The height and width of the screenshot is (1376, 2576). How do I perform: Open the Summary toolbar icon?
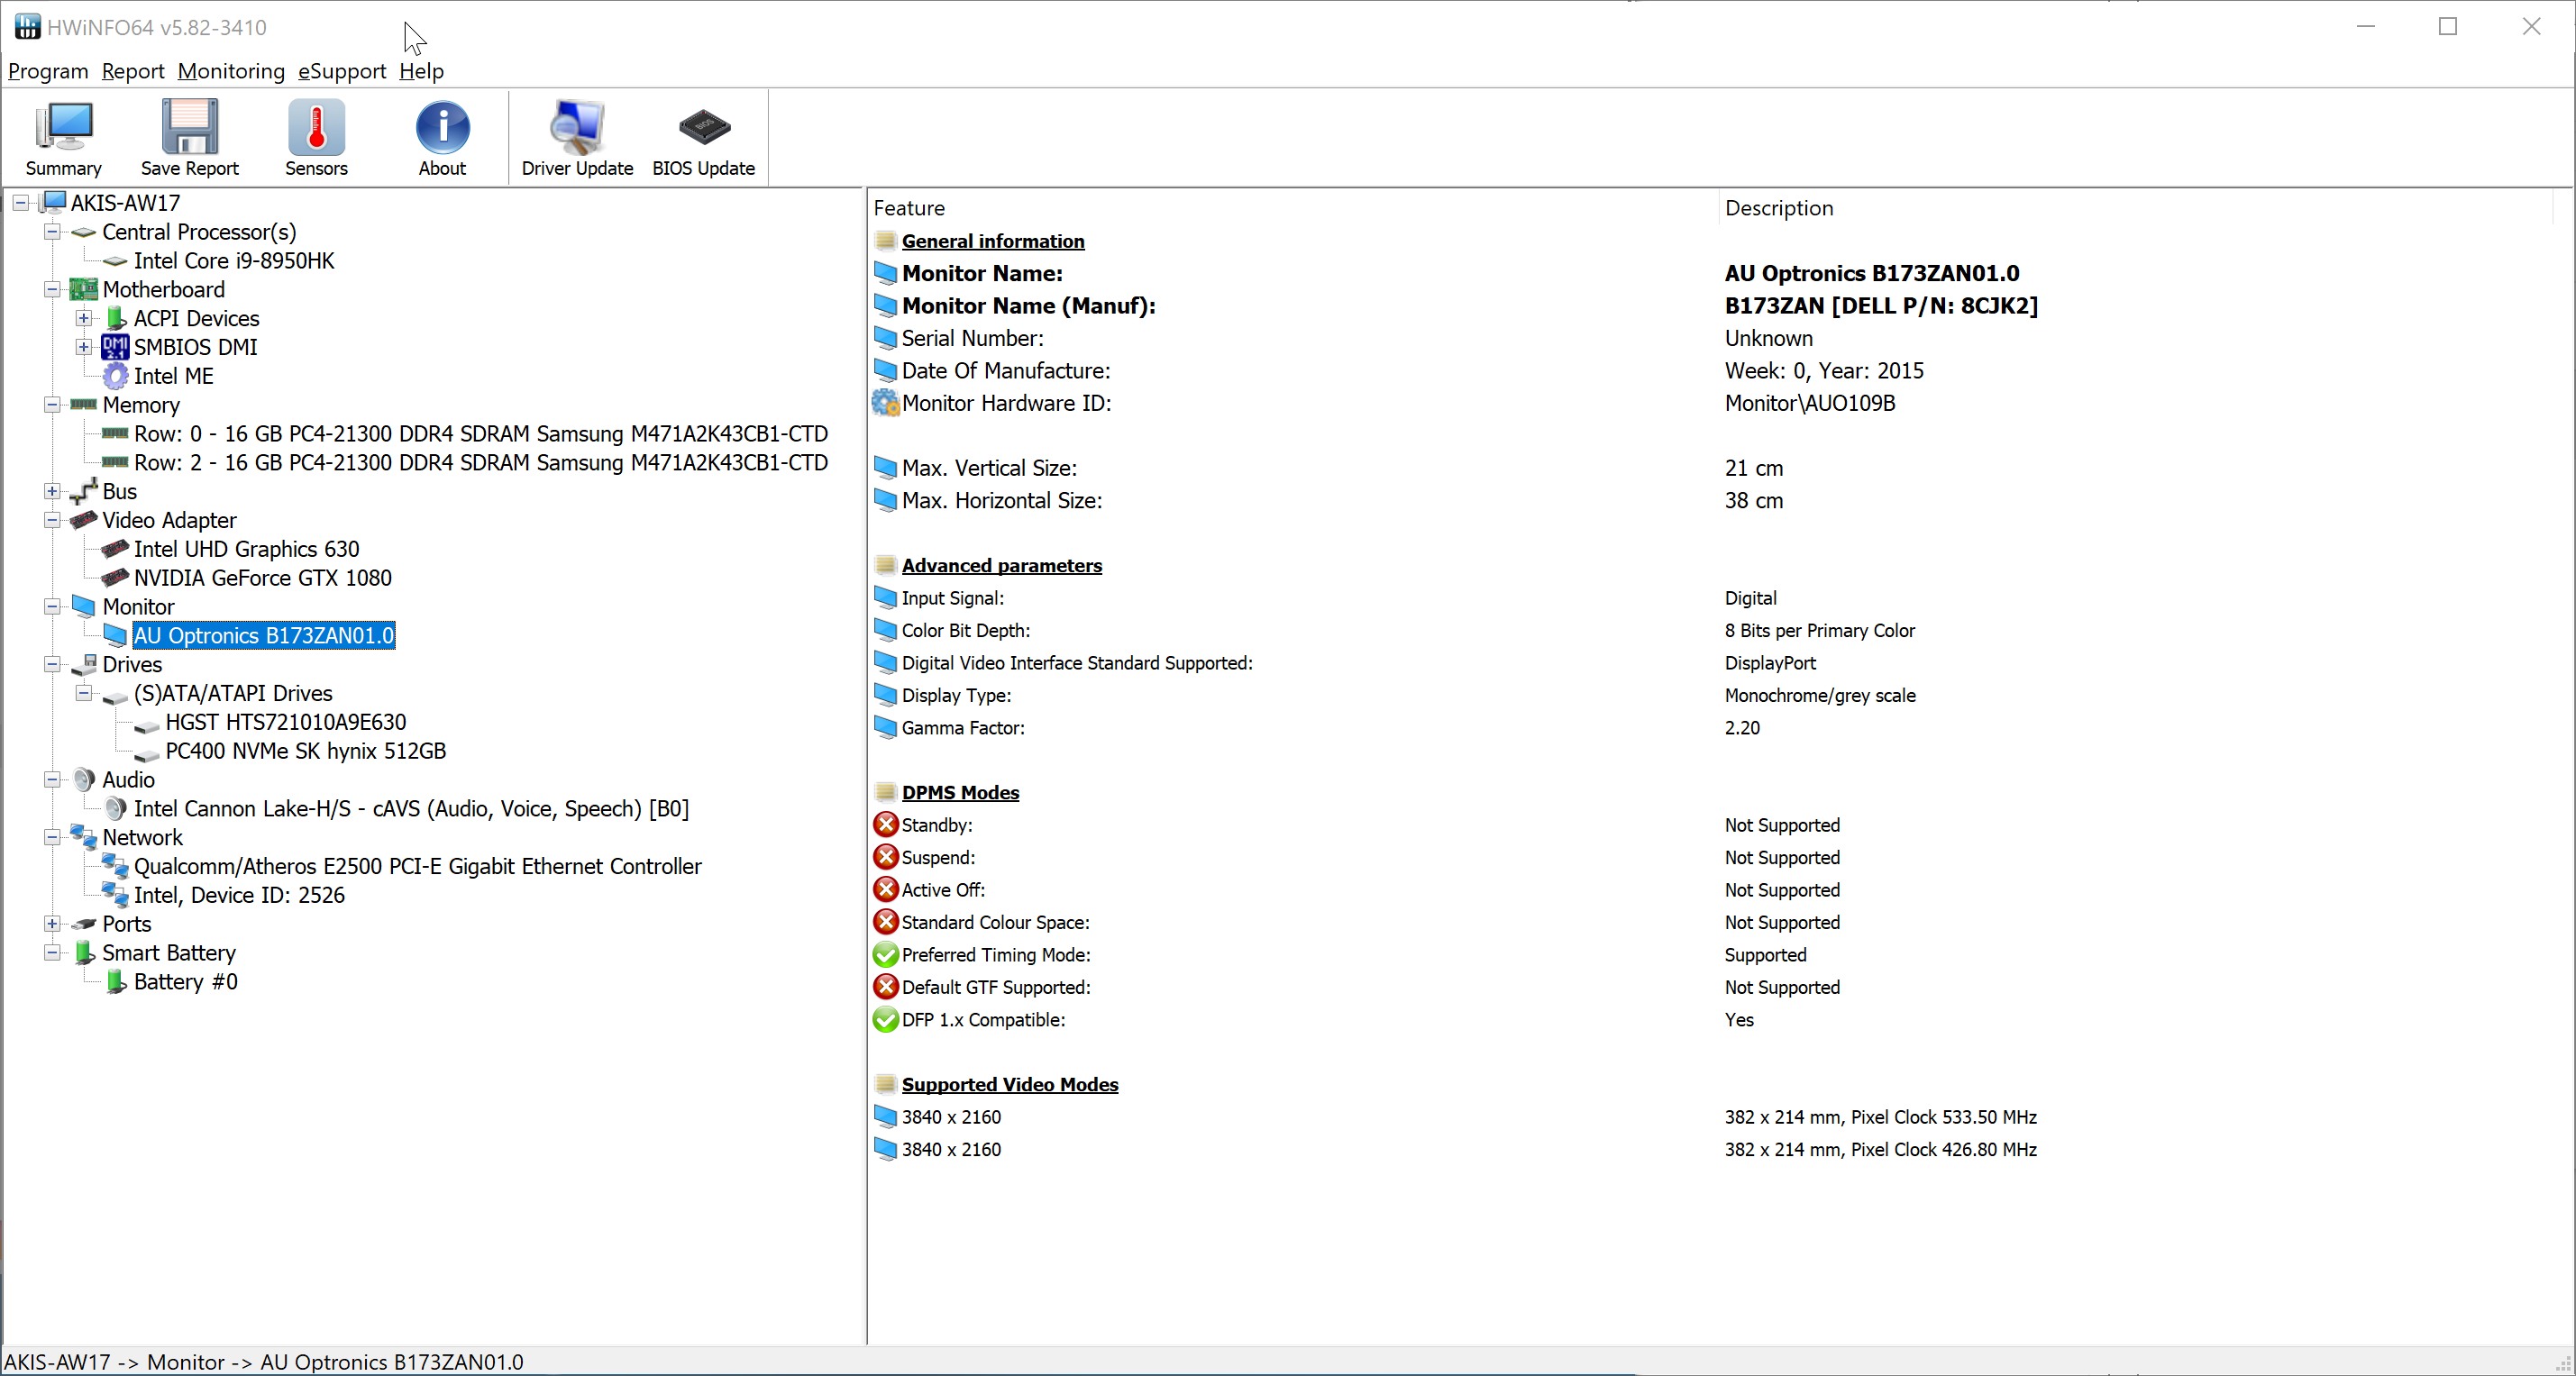63,138
